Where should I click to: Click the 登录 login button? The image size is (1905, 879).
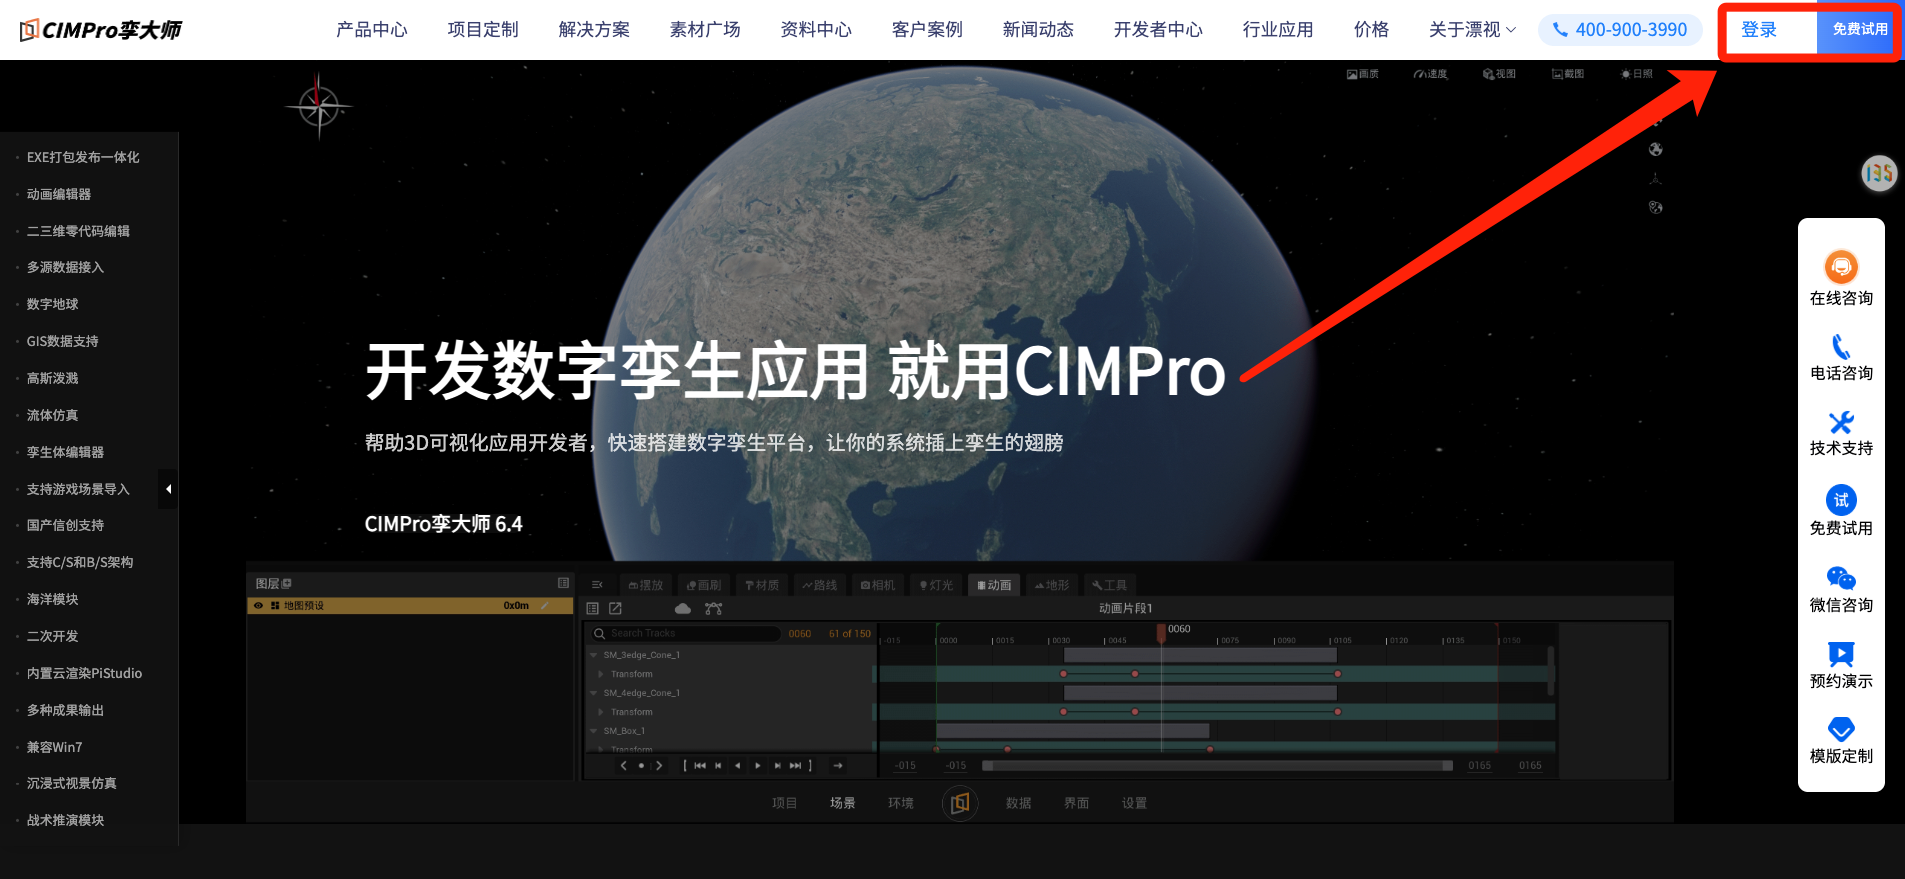(1759, 30)
